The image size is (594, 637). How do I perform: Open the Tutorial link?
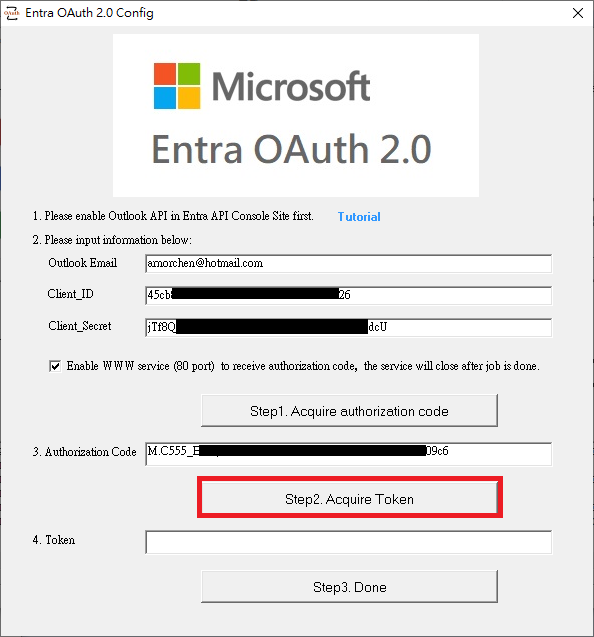[359, 217]
